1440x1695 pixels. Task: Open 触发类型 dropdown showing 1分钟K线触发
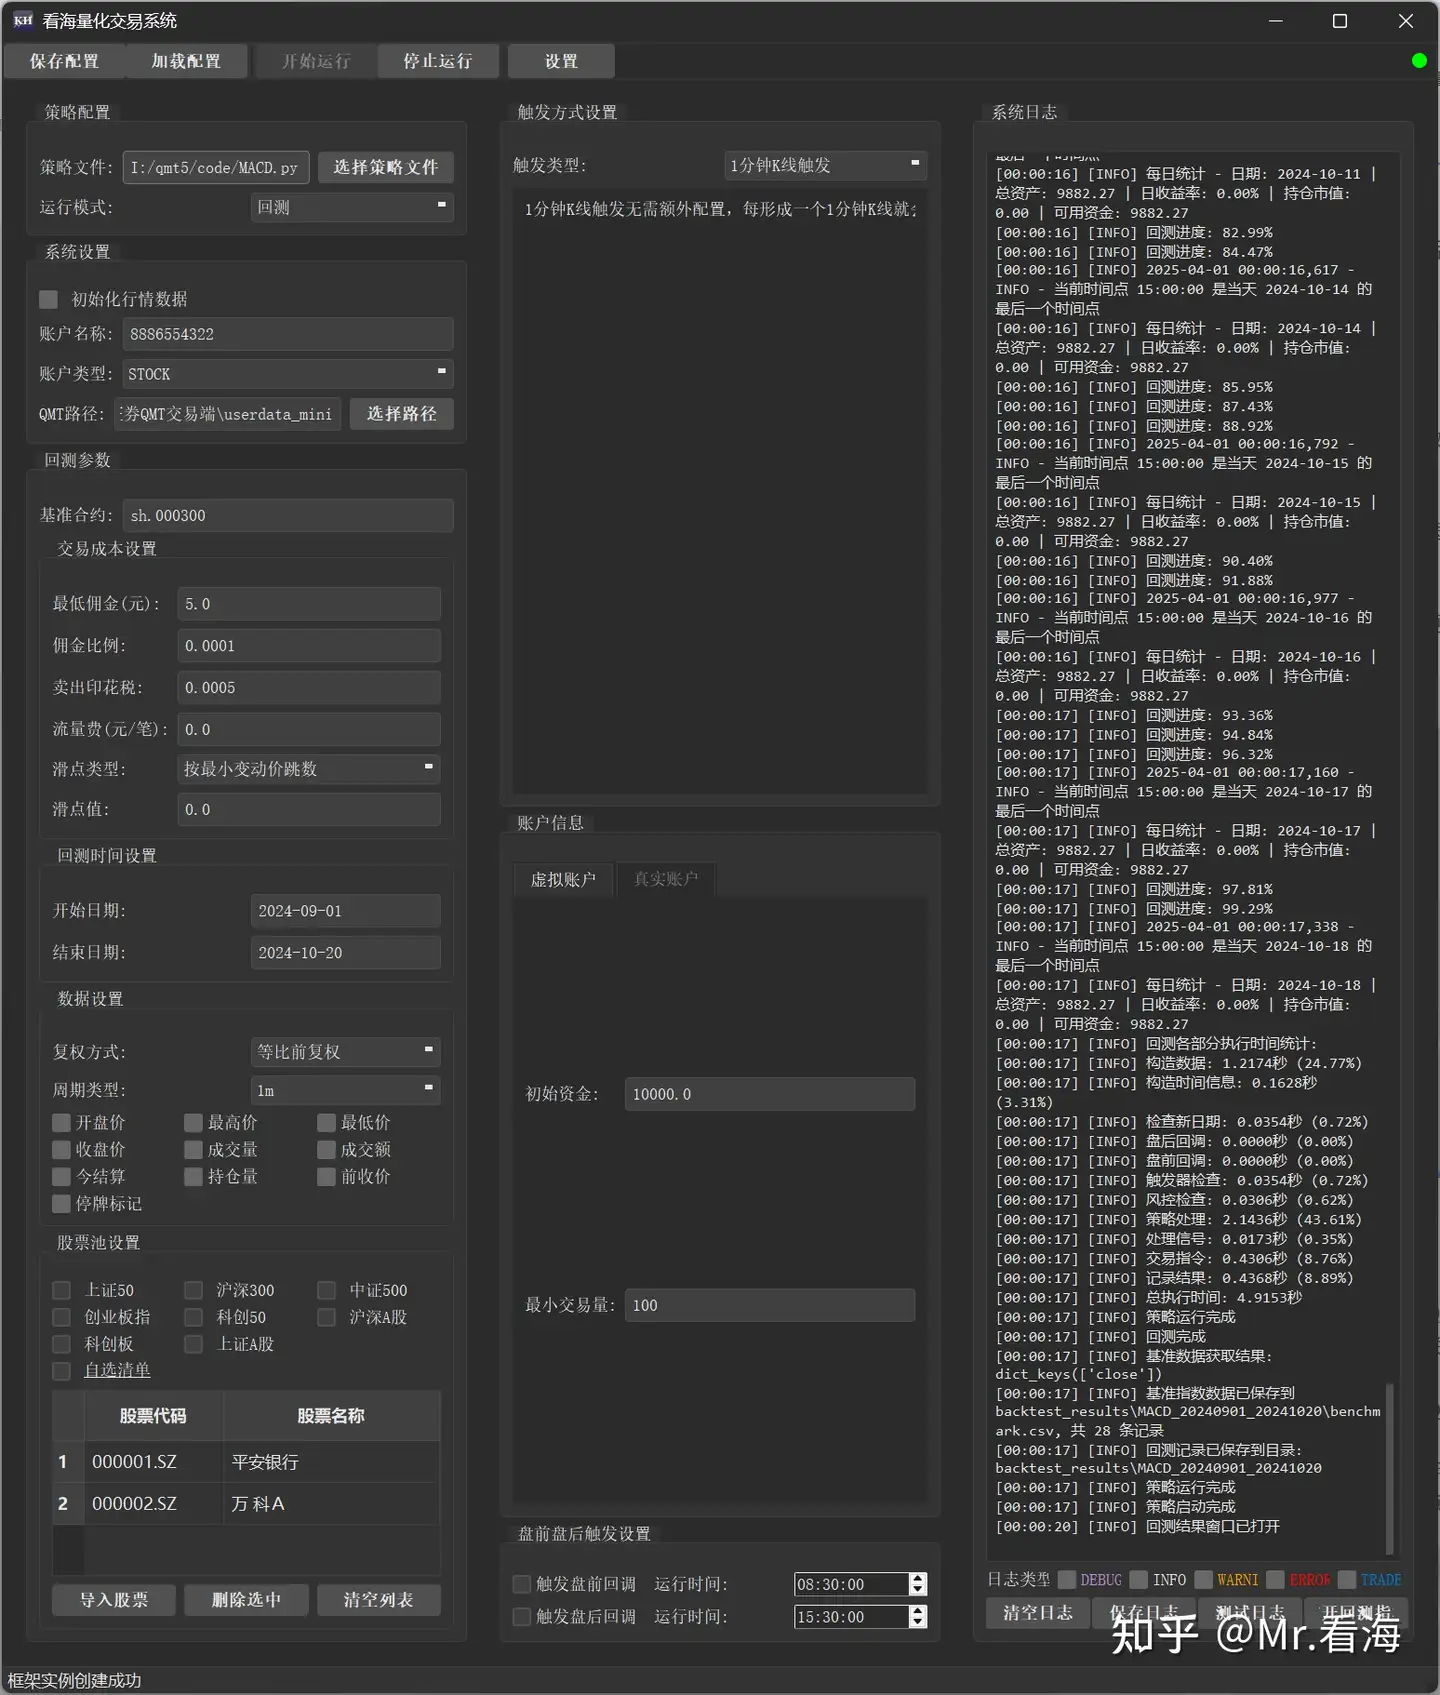(x=826, y=165)
